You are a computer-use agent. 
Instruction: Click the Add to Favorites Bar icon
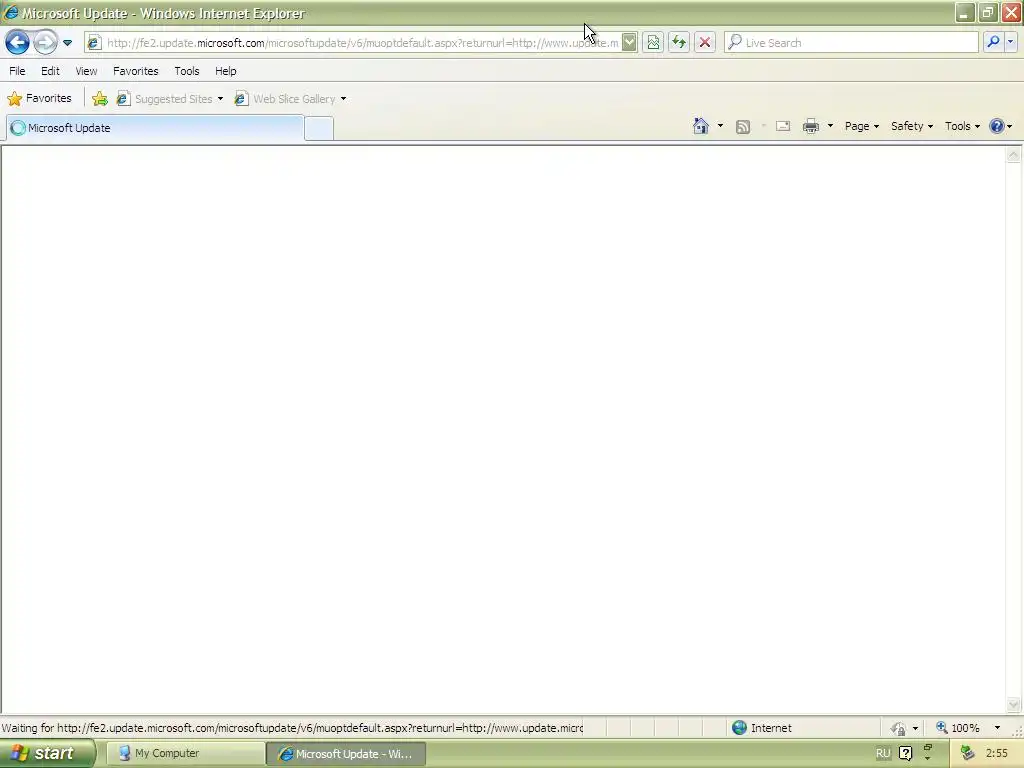[x=100, y=99]
